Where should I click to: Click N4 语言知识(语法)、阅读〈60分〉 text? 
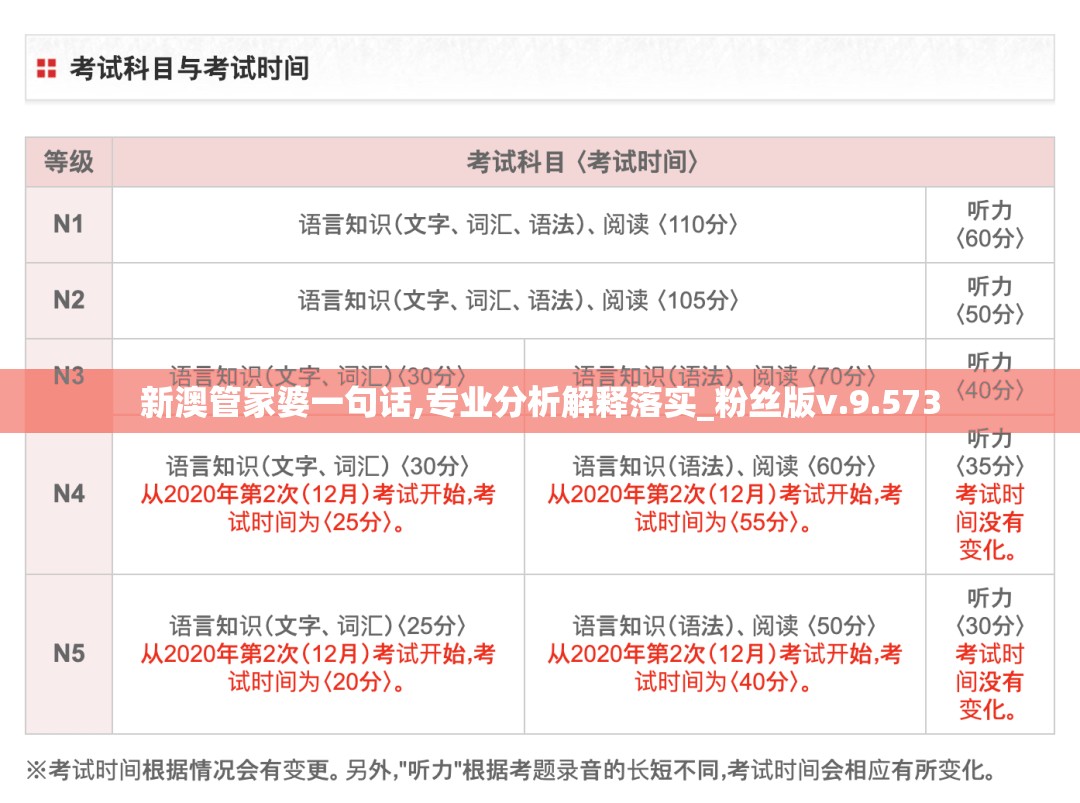725,466
